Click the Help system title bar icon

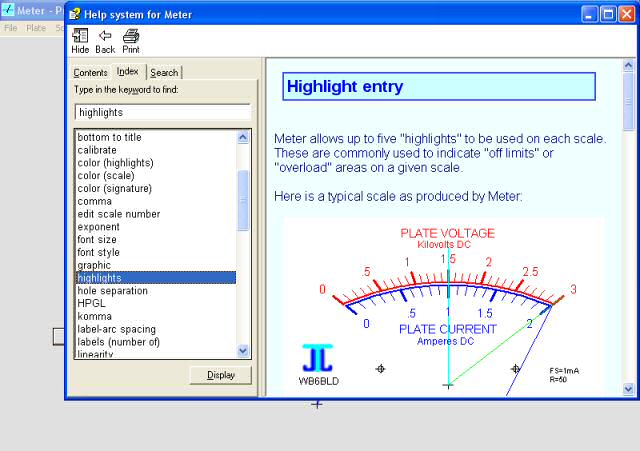(x=77, y=15)
